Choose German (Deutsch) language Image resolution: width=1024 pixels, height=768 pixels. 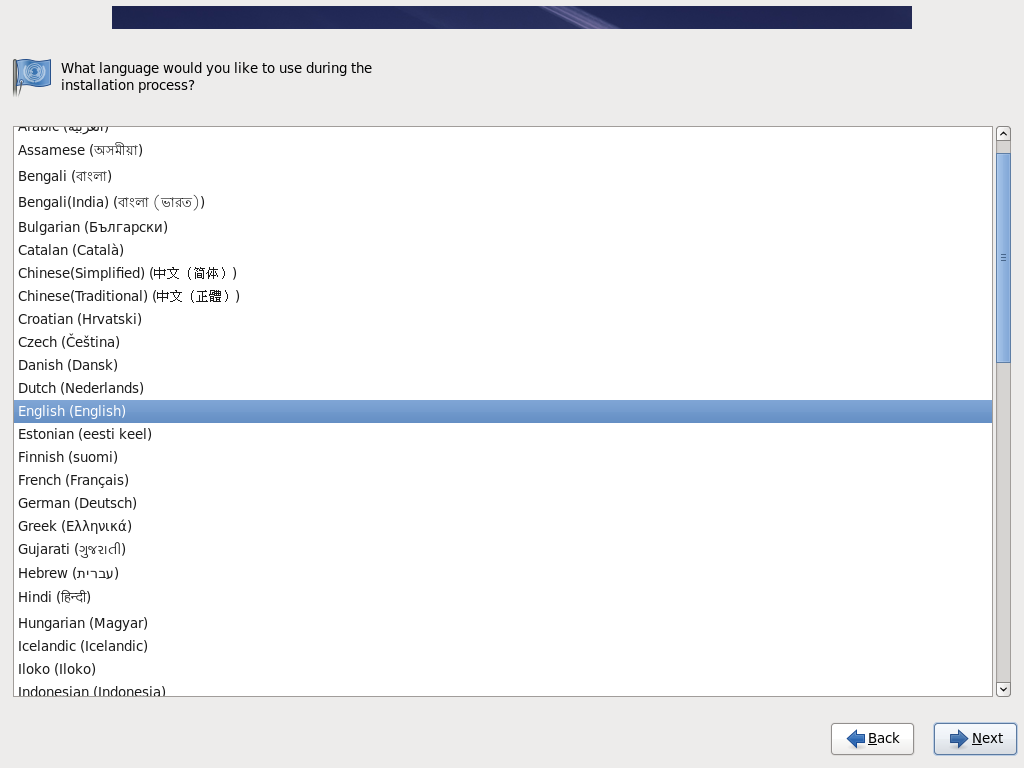(x=503, y=503)
